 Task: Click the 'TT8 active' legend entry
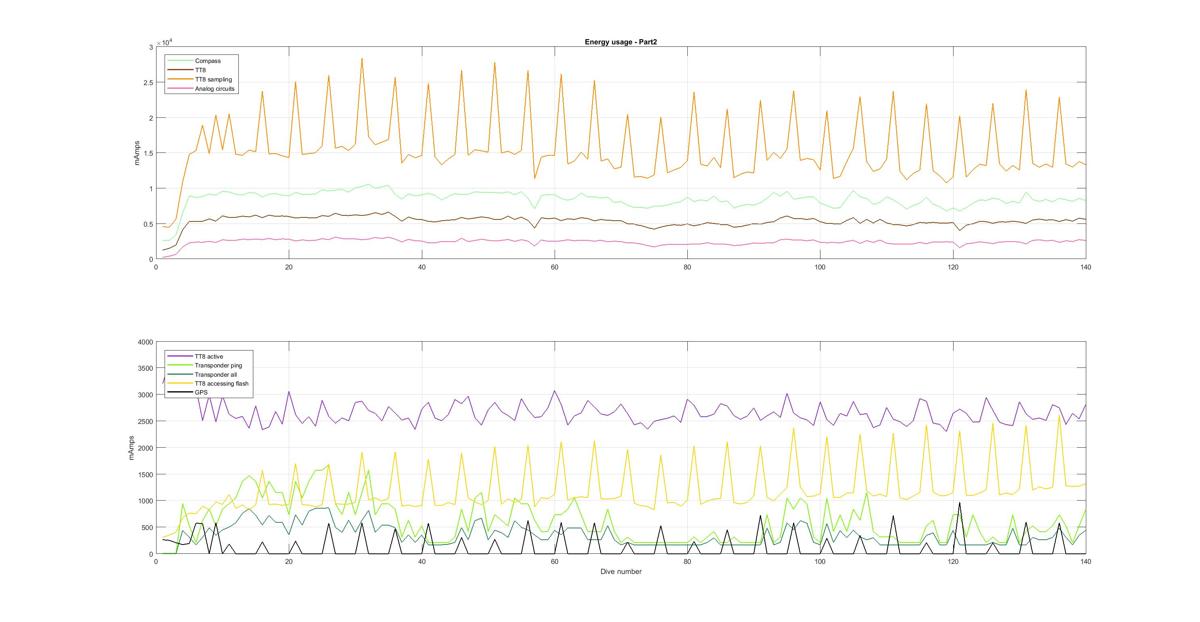[209, 356]
